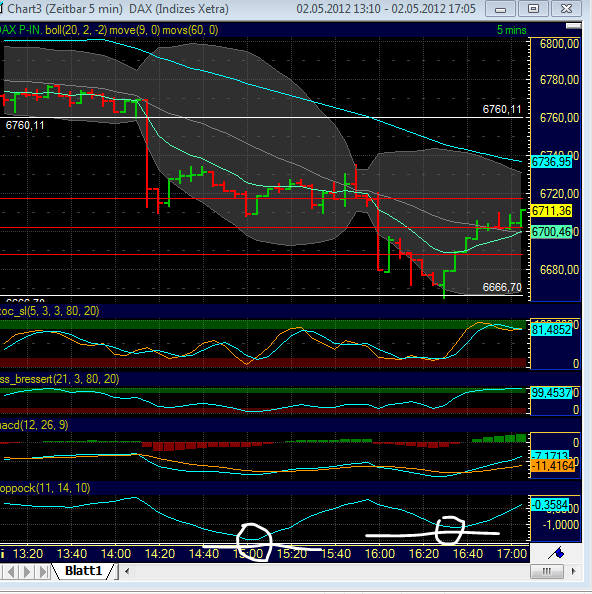The height and width of the screenshot is (594, 592).
Task: Click the '14:20' time axis label
Action: pyautogui.click(x=160, y=554)
